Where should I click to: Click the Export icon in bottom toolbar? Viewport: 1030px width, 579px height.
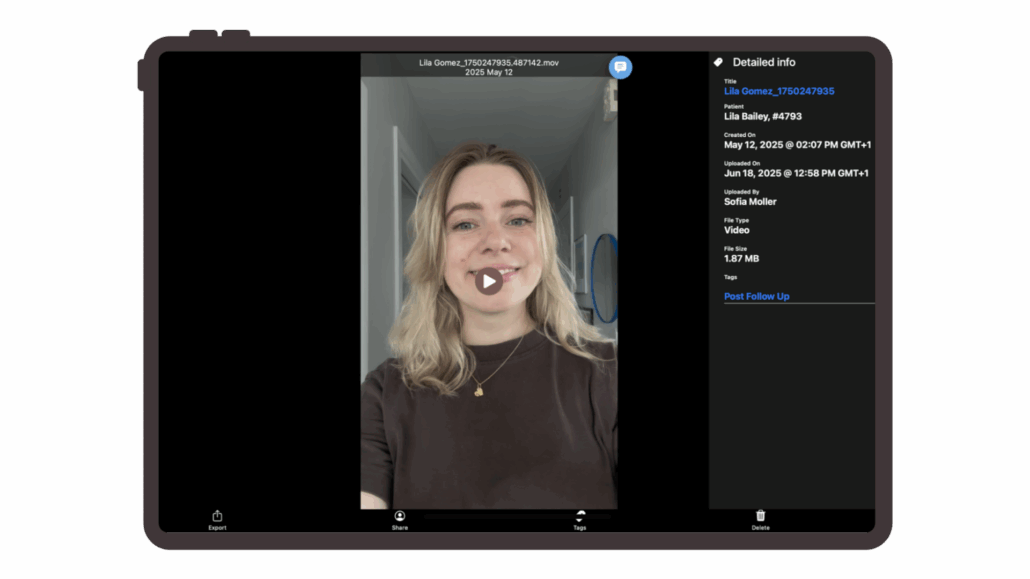(x=217, y=517)
